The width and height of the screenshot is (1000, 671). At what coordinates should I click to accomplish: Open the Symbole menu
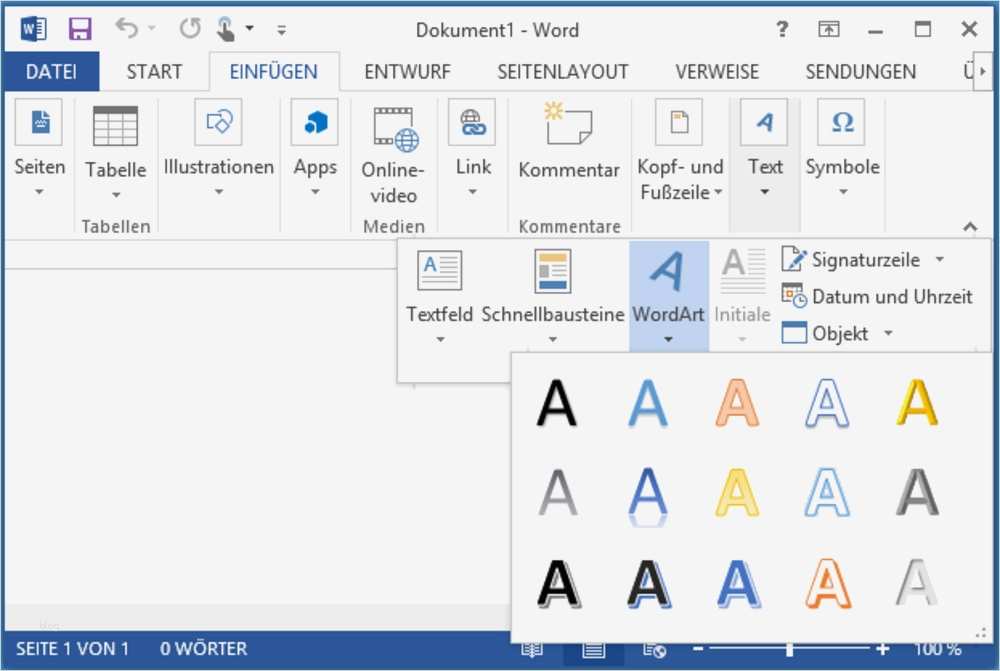842,149
